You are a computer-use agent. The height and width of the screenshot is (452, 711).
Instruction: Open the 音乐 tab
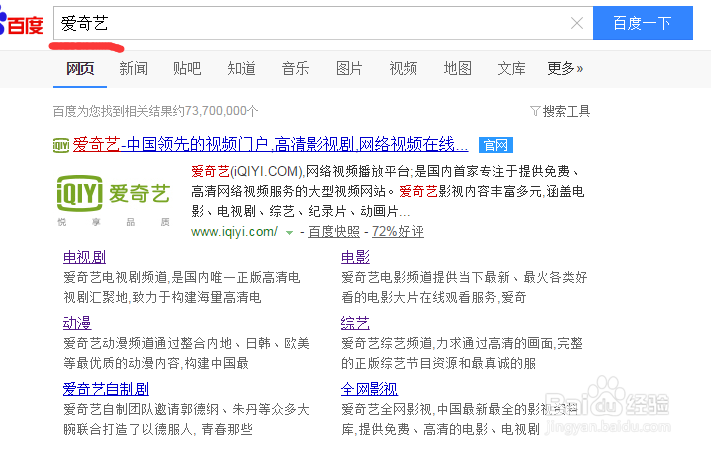click(295, 68)
